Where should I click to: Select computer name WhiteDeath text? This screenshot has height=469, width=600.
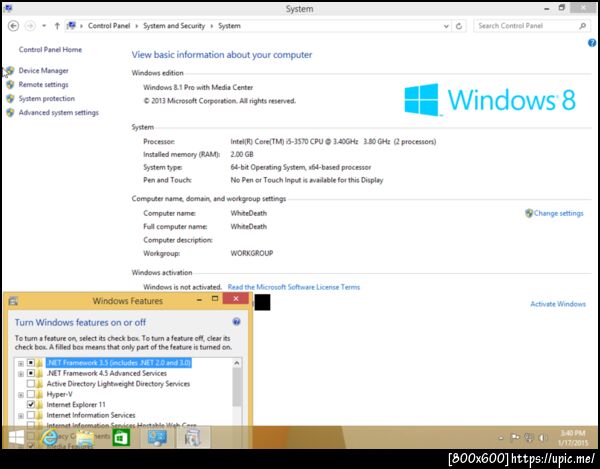pyautogui.click(x=249, y=213)
